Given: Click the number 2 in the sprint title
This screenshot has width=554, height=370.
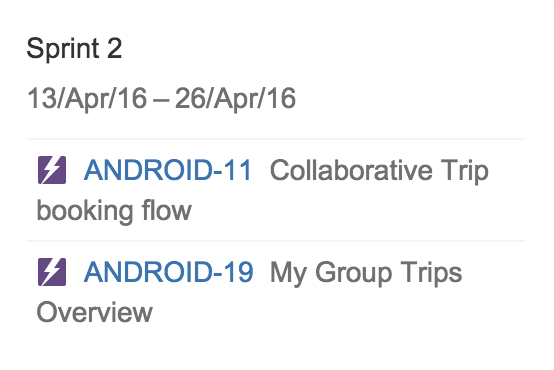Looking at the screenshot, I should (x=114, y=48).
